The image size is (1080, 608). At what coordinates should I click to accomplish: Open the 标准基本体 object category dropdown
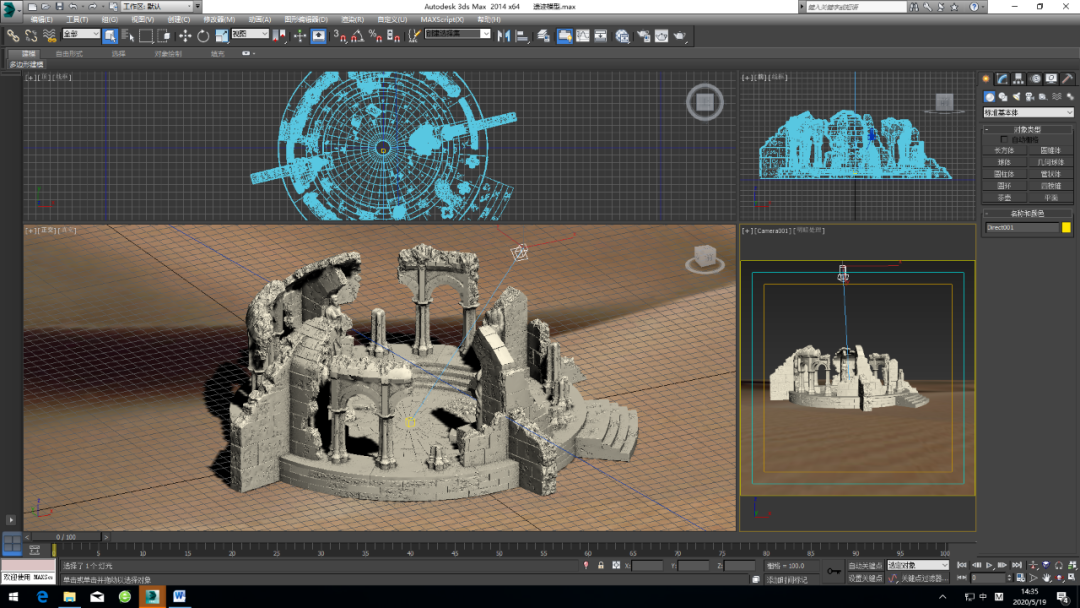point(1028,112)
